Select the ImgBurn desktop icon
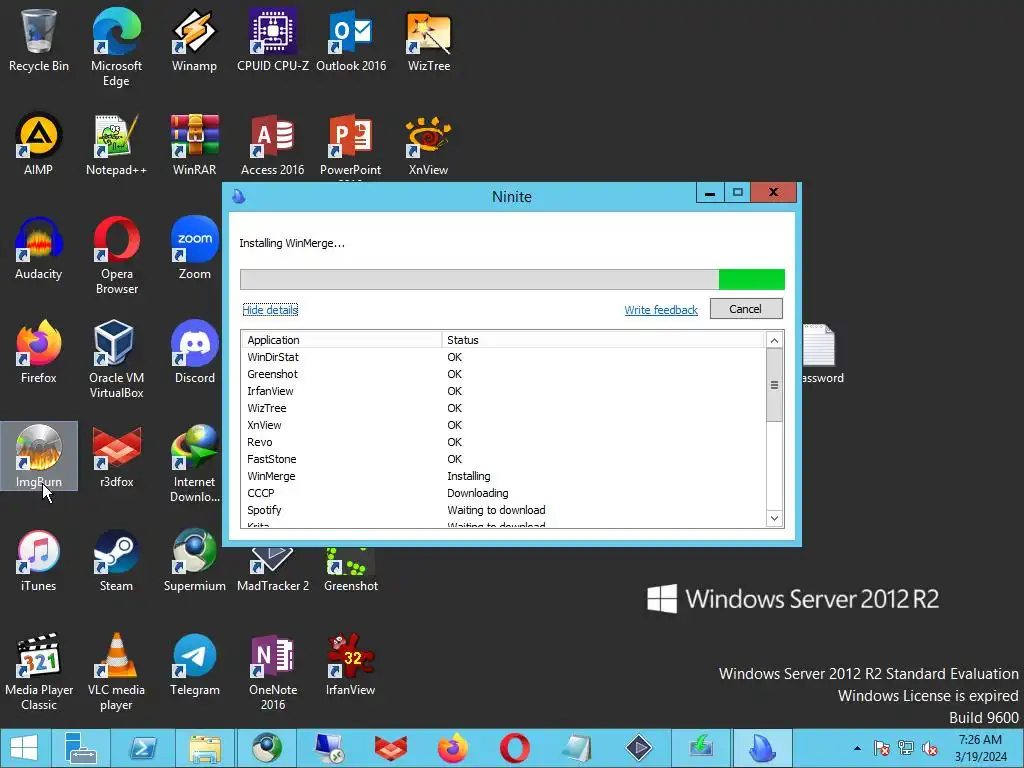Screen dimensions: 1024x768 click(x=39, y=456)
